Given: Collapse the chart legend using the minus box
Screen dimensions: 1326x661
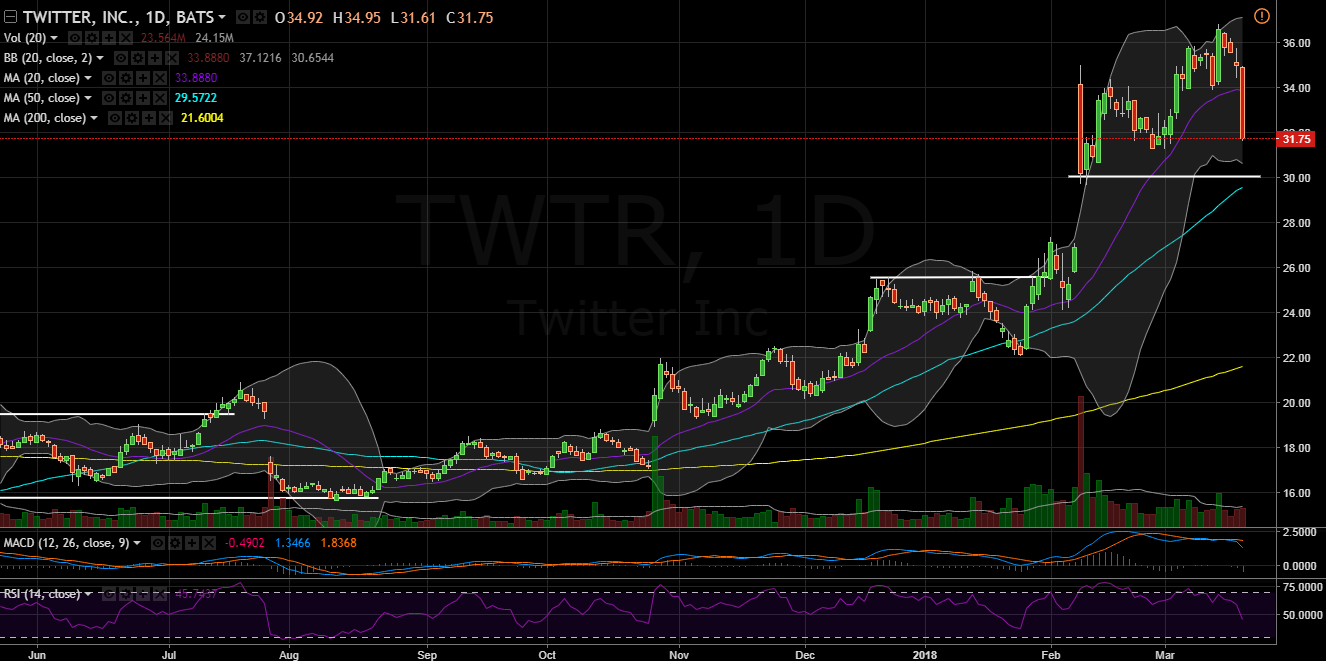Looking at the screenshot, I should [x=10, y=18].
